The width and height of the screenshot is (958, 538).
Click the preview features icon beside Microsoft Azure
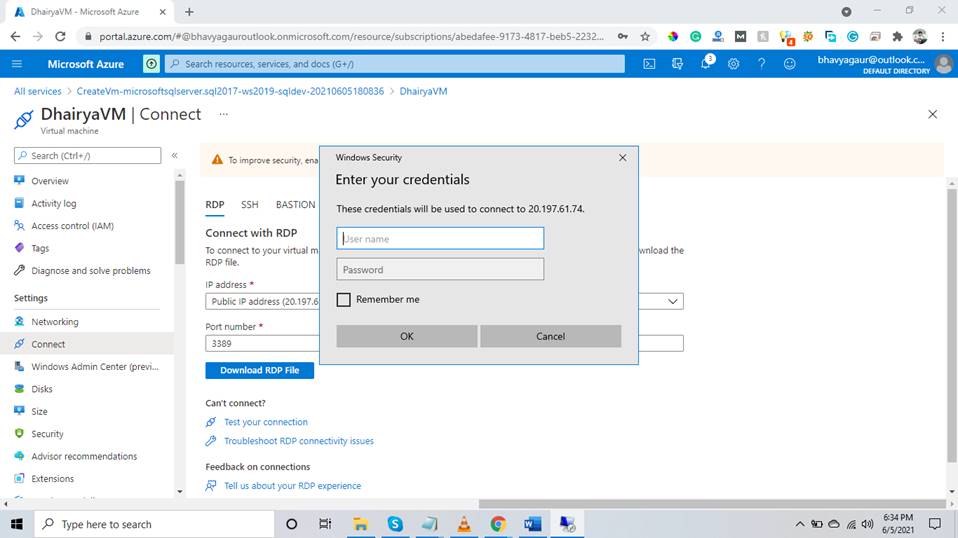[x=151, y=64]
